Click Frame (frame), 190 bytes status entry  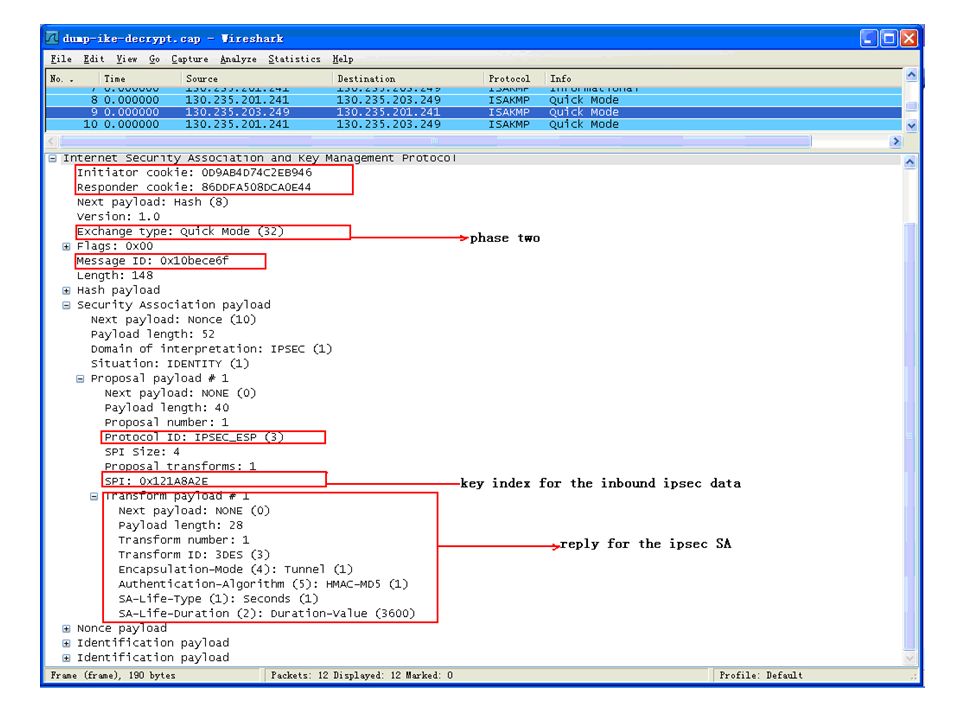click(x=113, y=675)
